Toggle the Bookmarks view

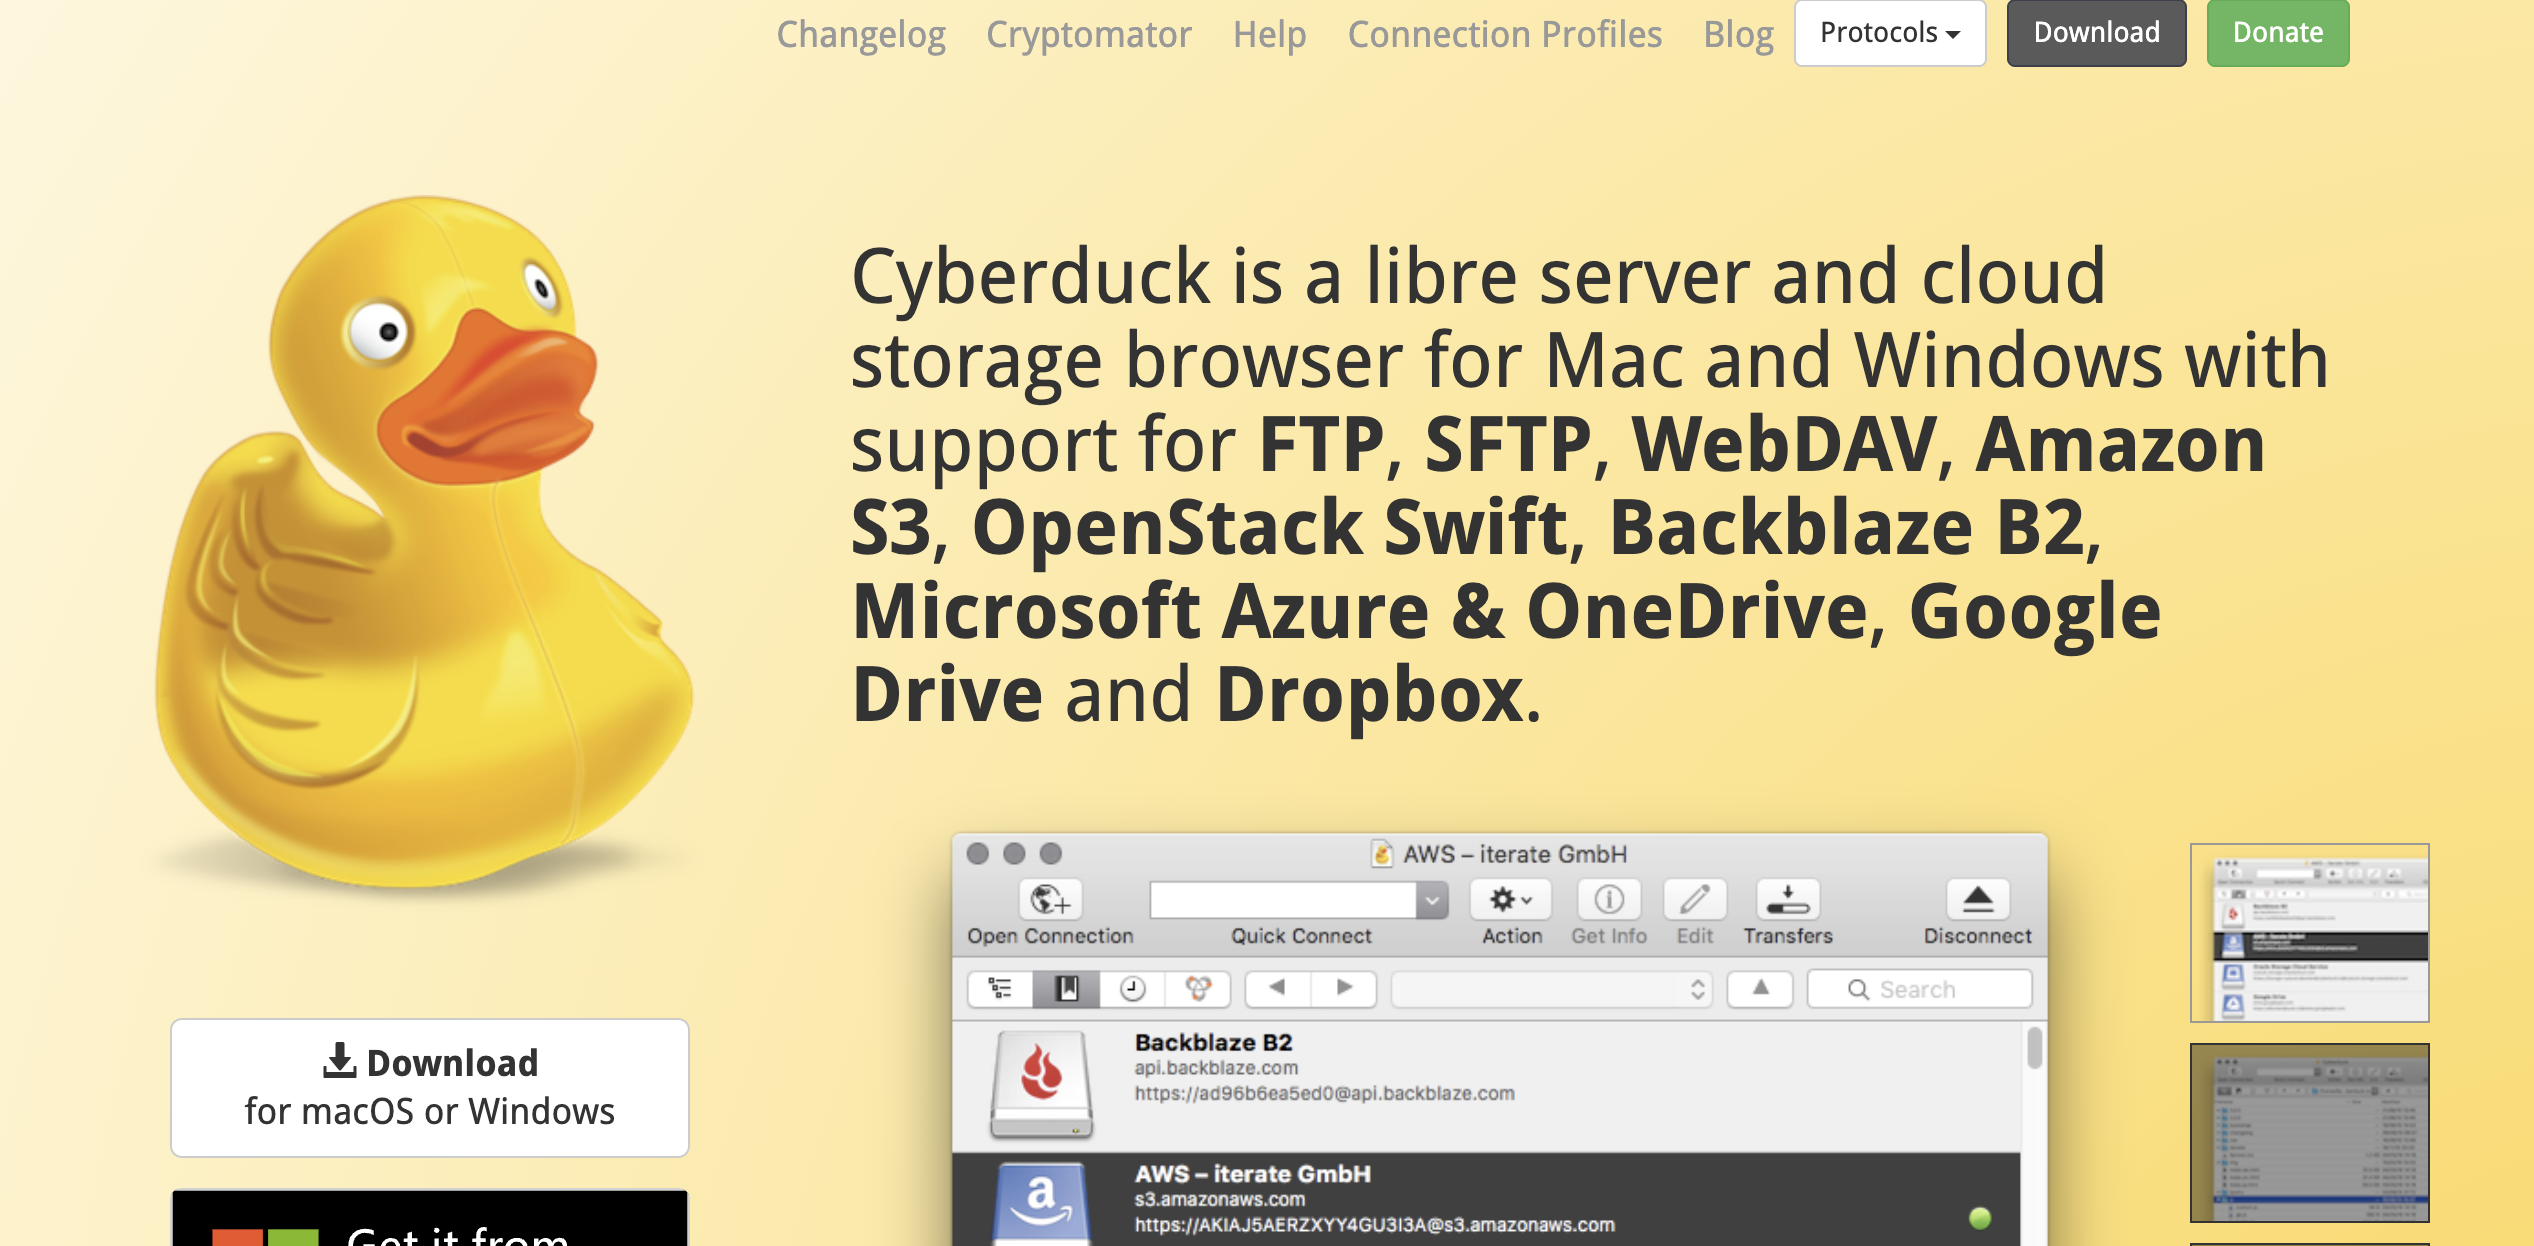point(1066,988)
